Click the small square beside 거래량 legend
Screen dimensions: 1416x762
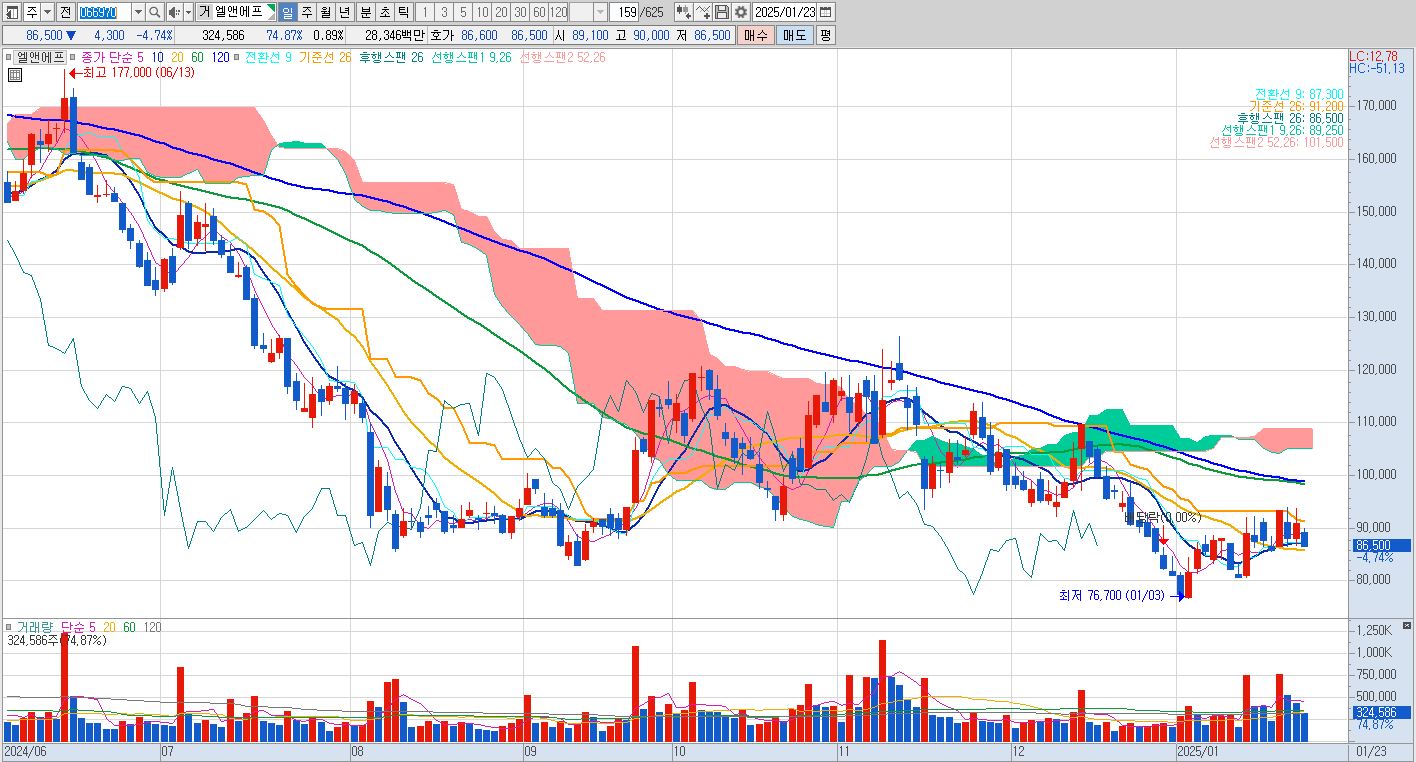[x=8, y=627]
